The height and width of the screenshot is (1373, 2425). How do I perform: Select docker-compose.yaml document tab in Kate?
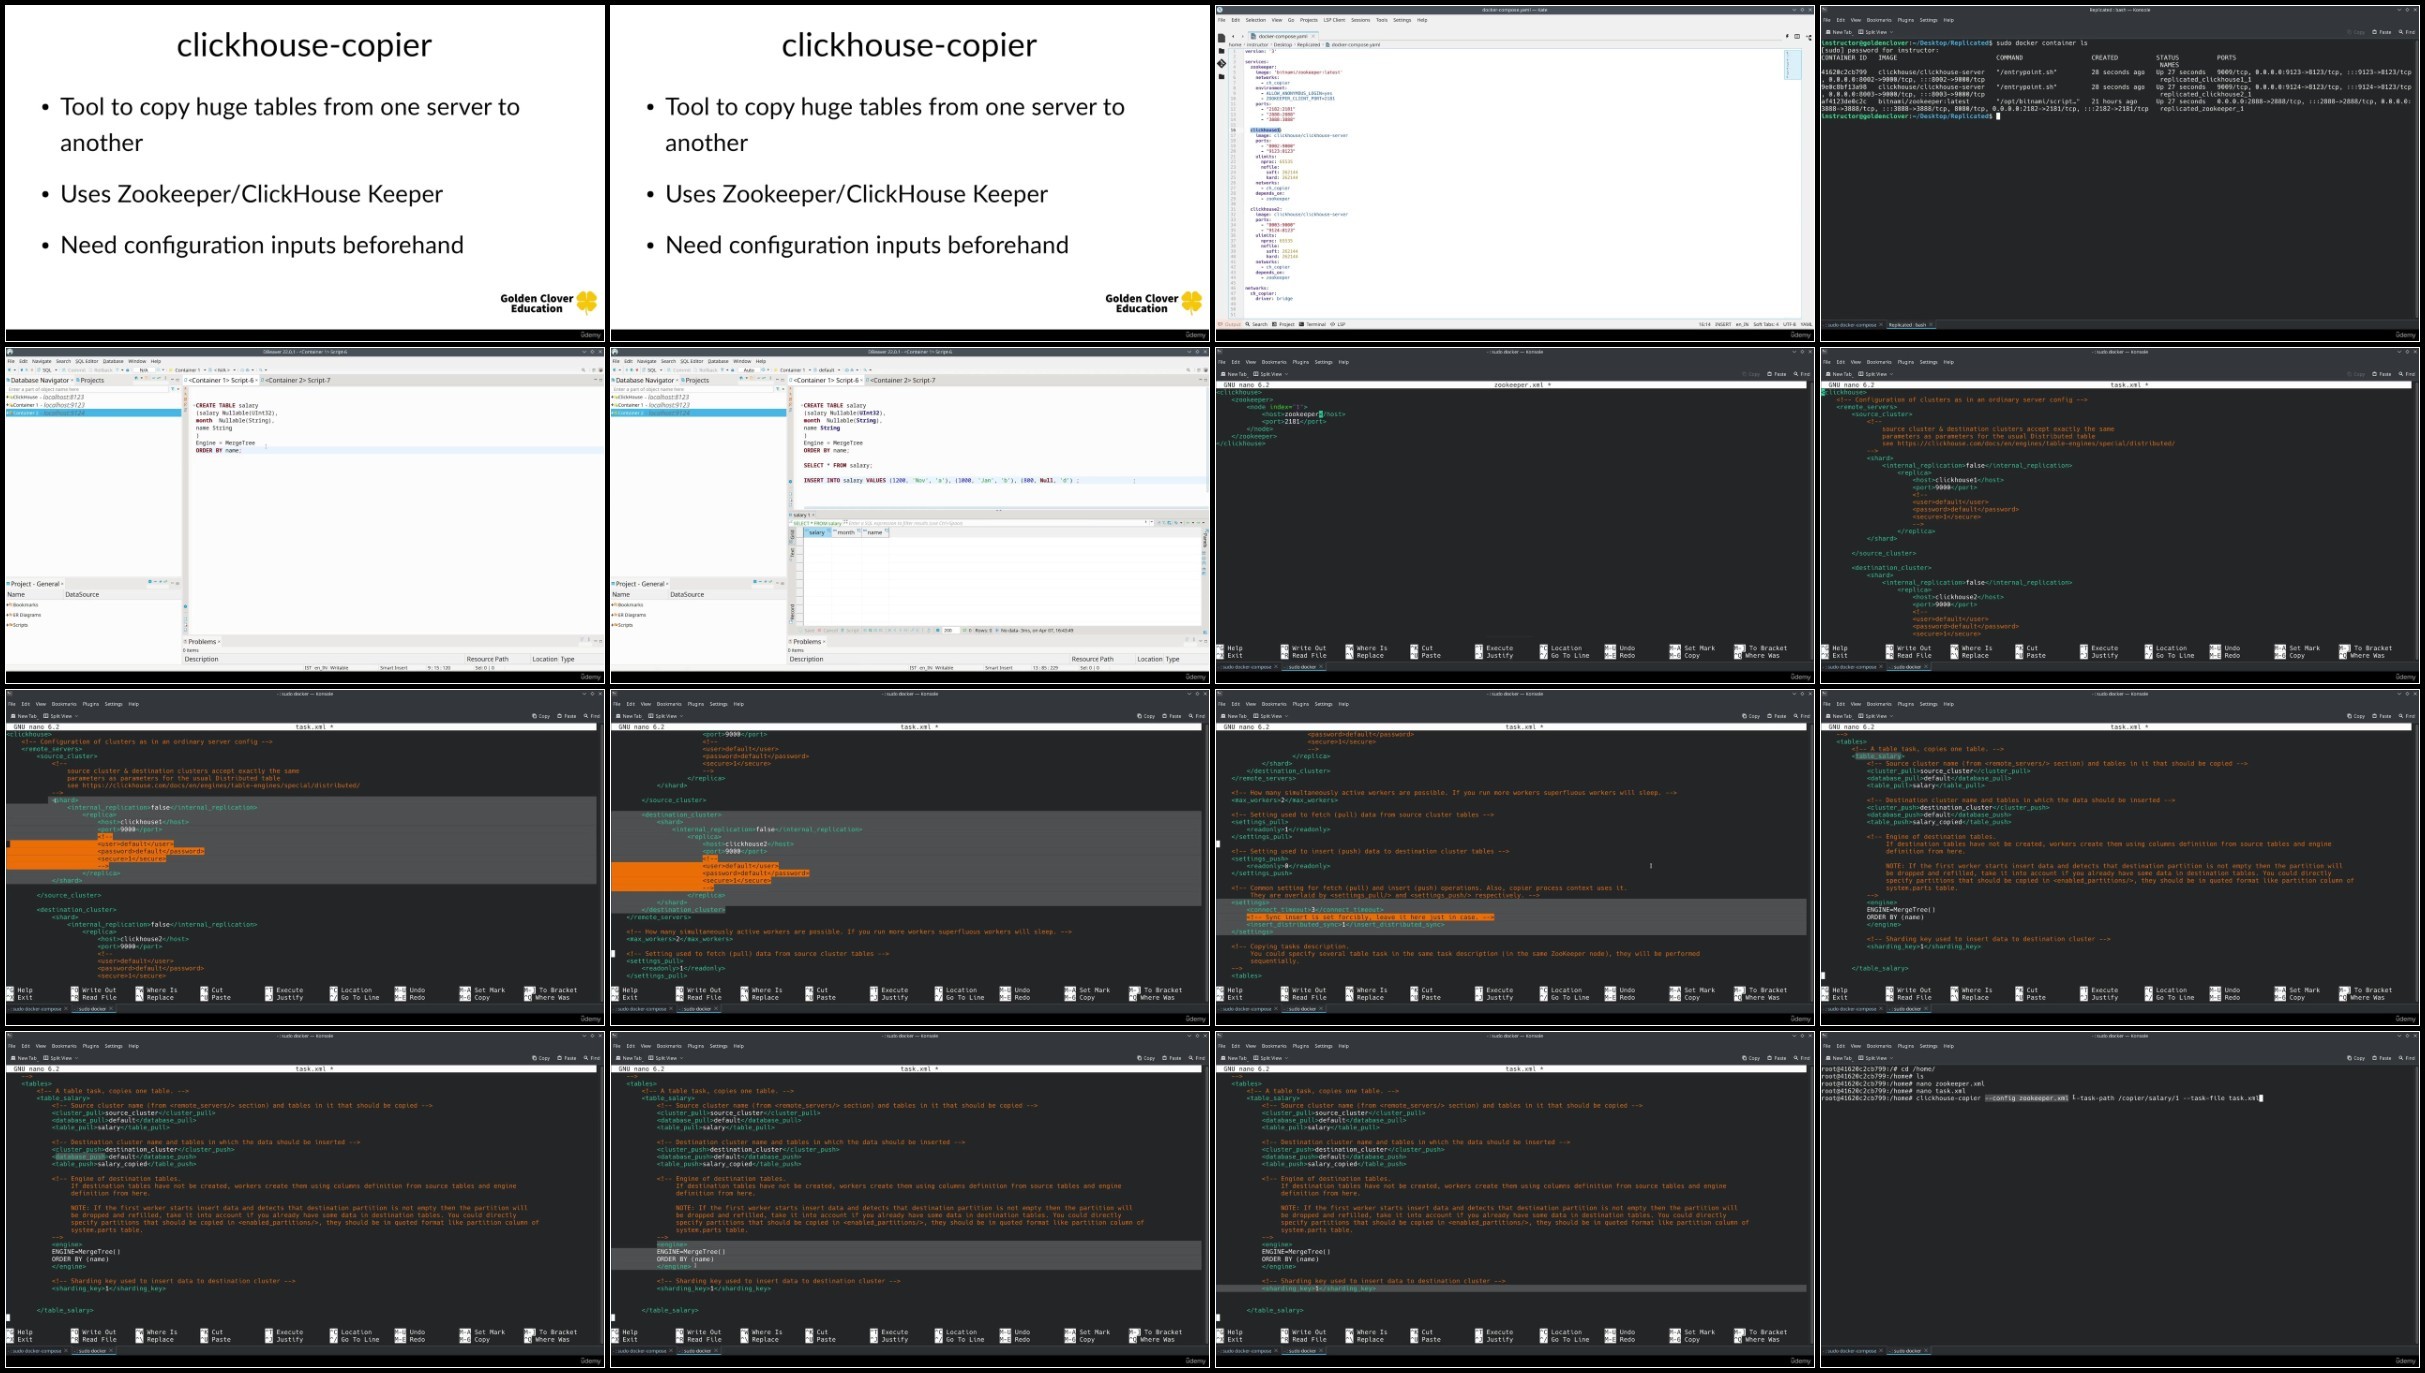pos(1283,36)
